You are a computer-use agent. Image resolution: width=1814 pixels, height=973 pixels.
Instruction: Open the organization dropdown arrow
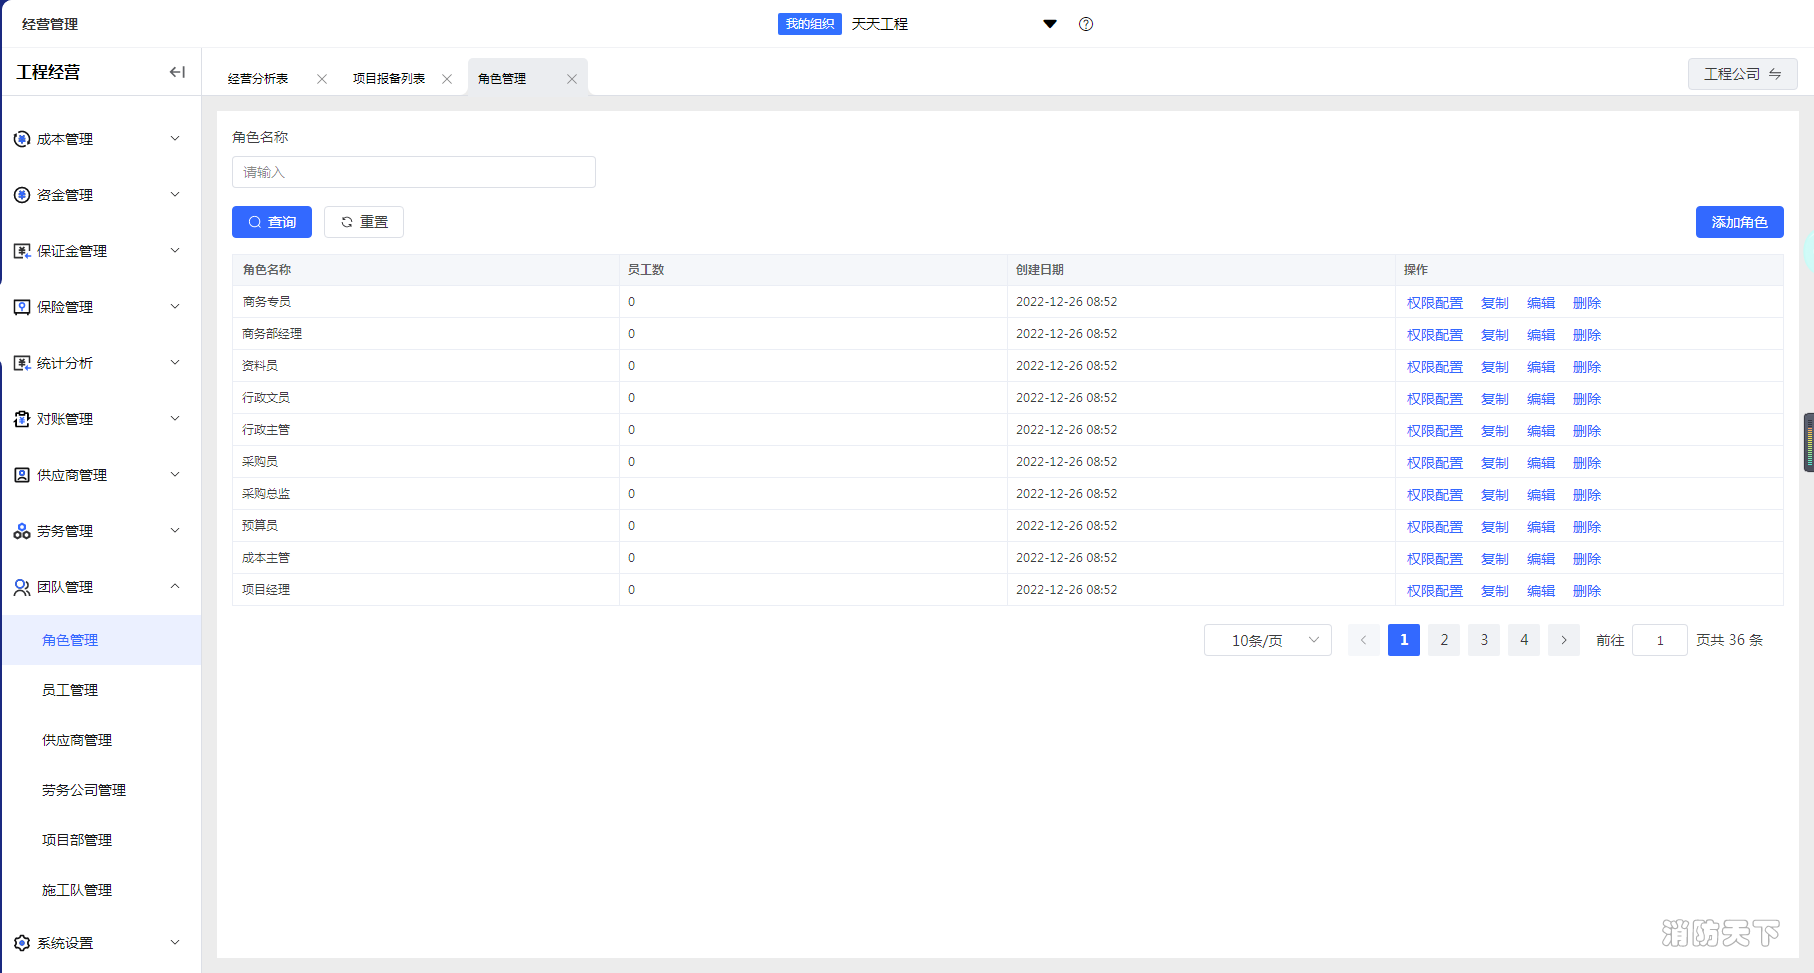point(1050,24)
